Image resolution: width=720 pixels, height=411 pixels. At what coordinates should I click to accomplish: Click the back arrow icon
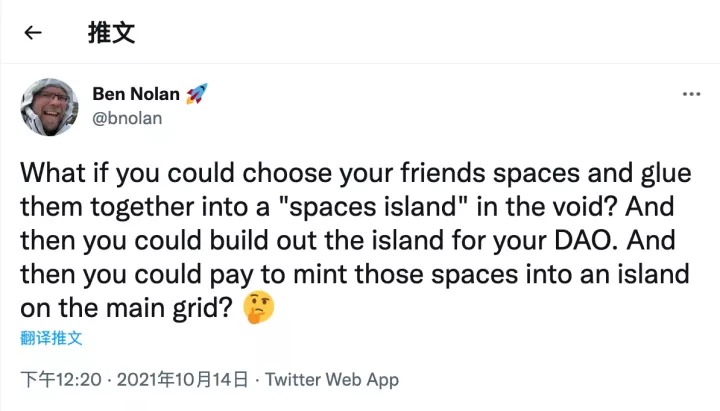[x=33, y=32]
